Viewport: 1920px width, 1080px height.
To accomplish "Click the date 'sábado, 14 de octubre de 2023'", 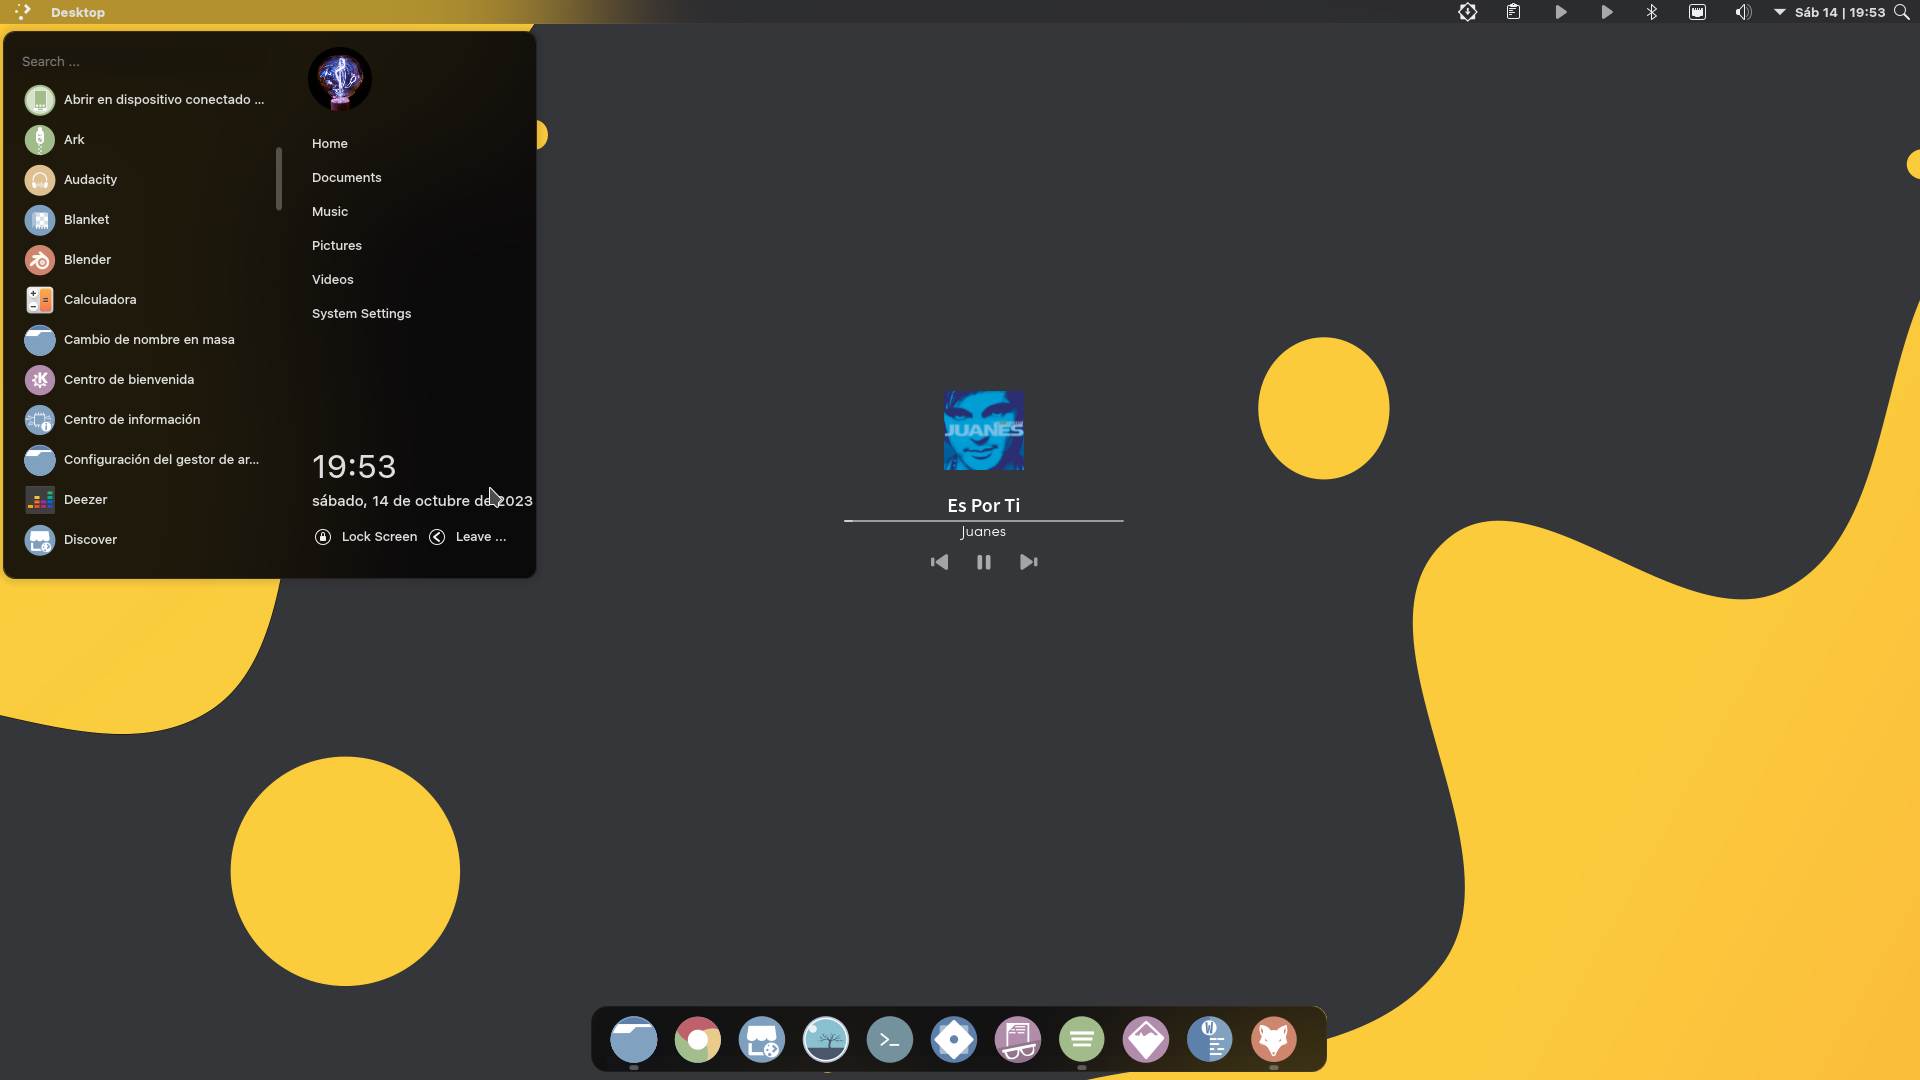I will (422, 501).
